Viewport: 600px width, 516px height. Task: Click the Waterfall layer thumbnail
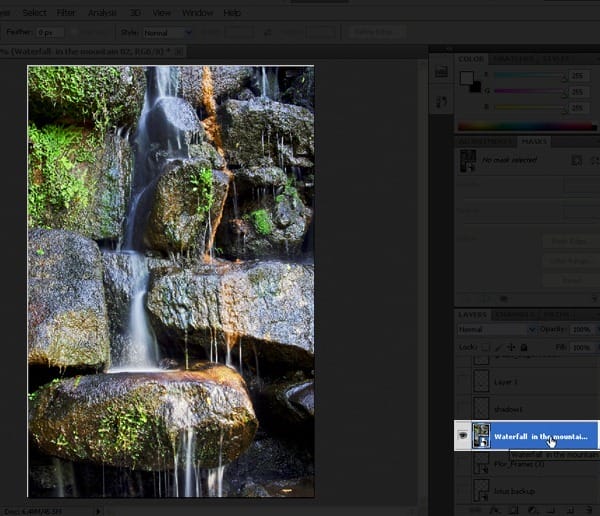(481, 436)
